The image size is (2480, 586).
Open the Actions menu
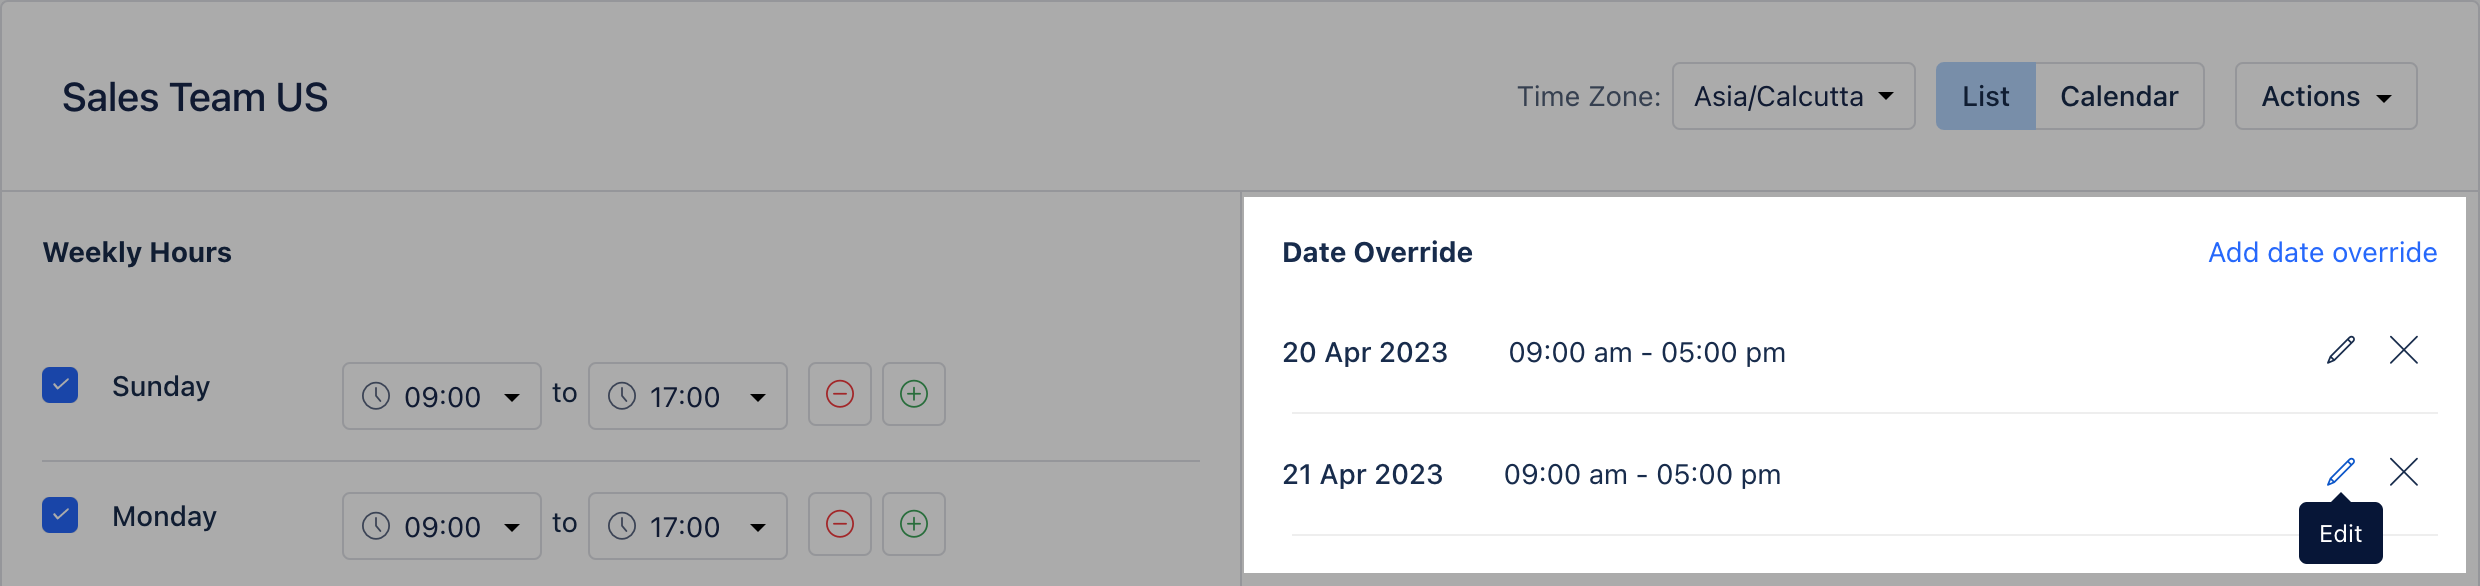pyautogui.click(x=2326, y=96)
